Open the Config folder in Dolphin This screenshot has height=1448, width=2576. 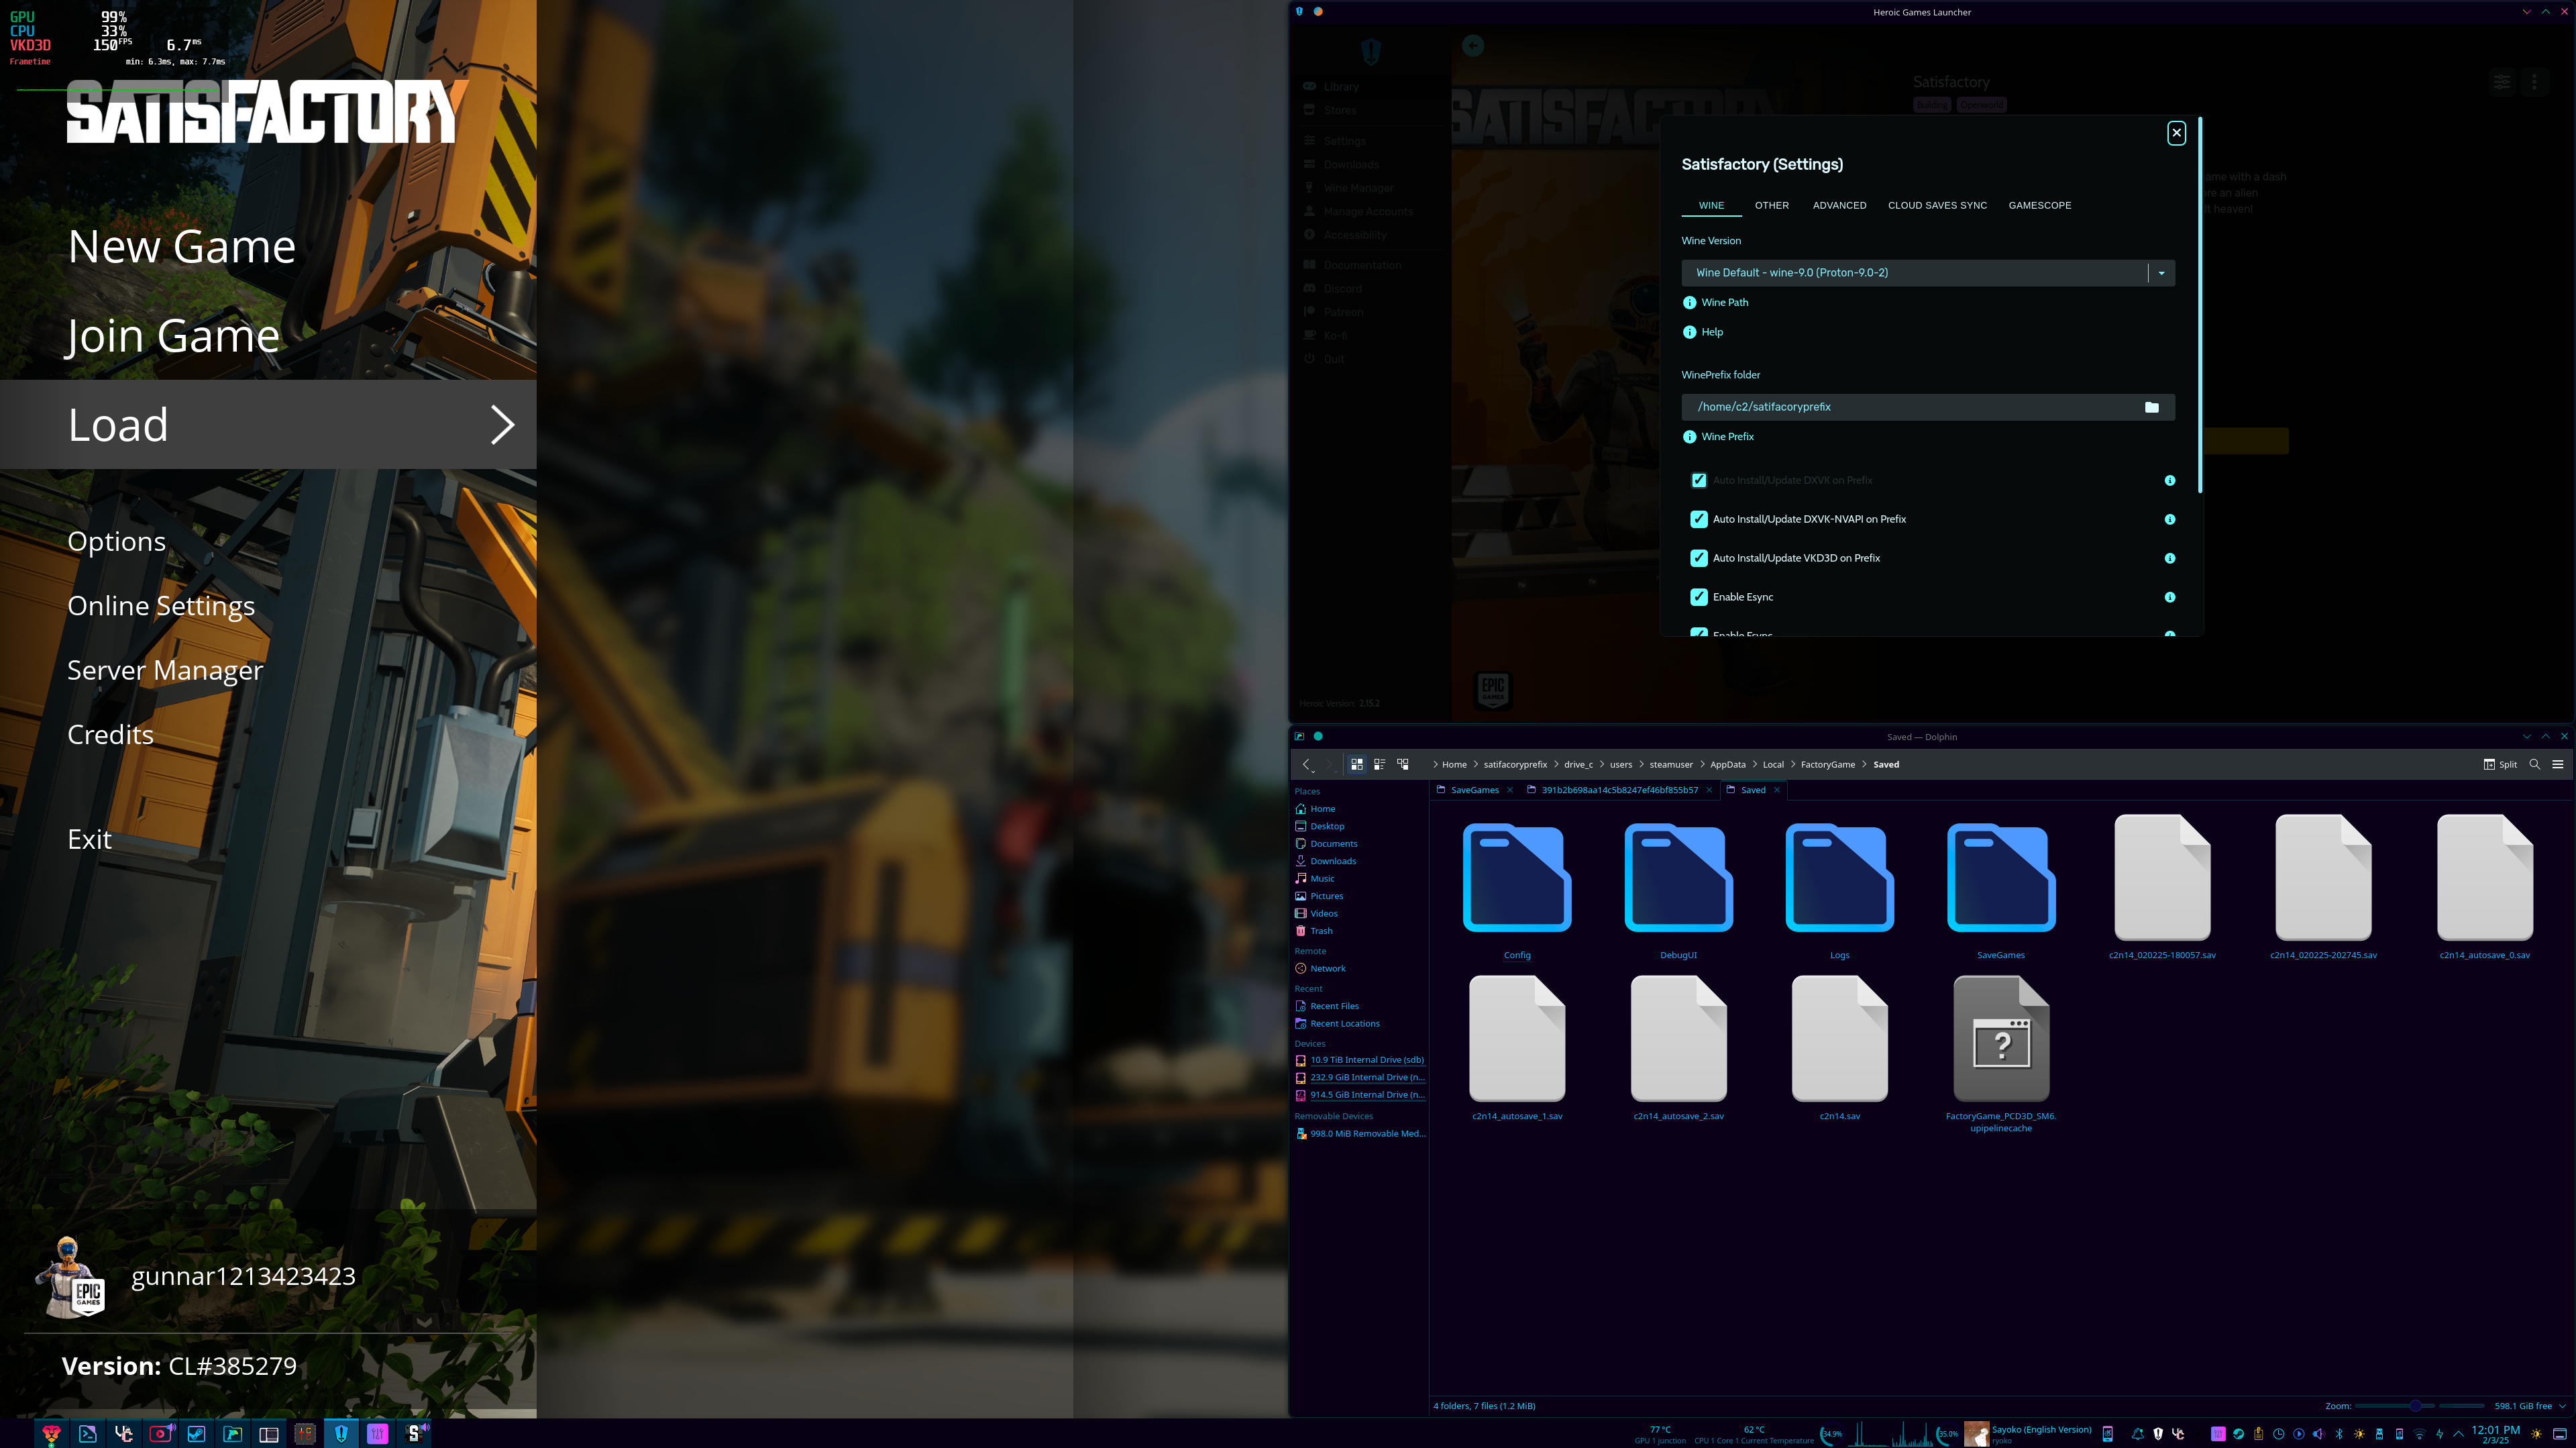click(x=1516, y=880)
